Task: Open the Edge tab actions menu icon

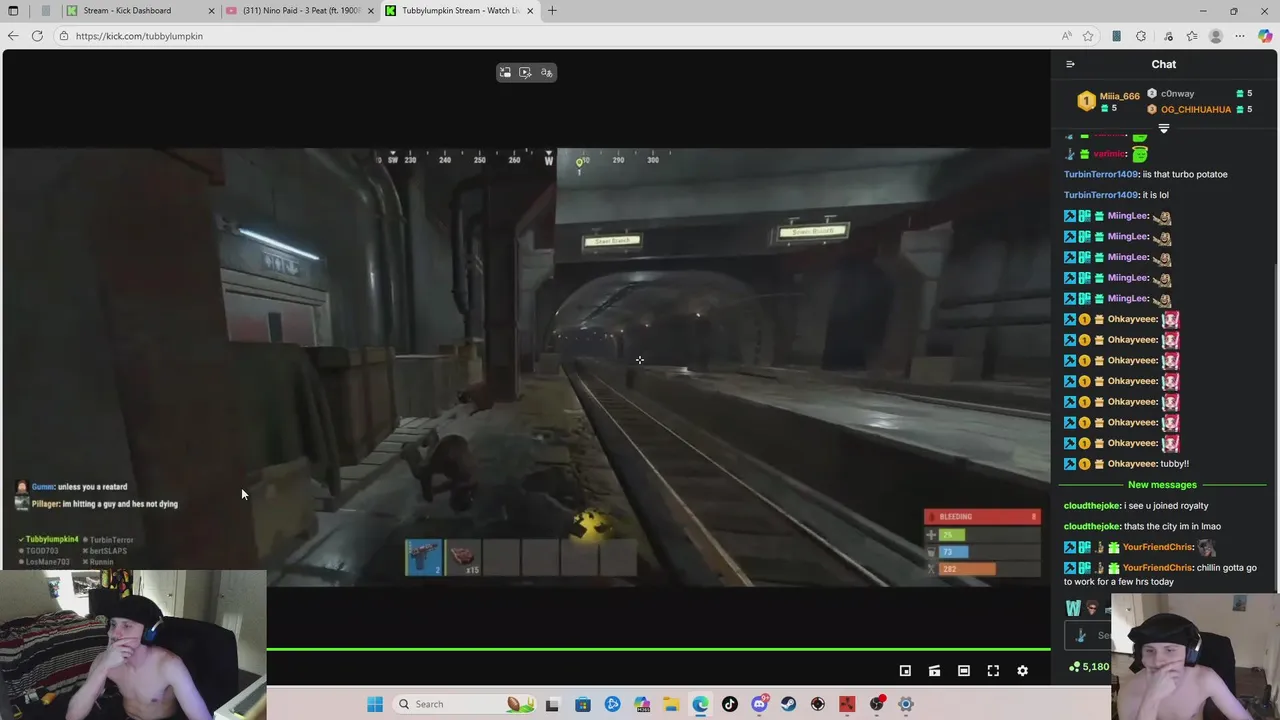Action: pyautogui.click(x=13, y=11)
